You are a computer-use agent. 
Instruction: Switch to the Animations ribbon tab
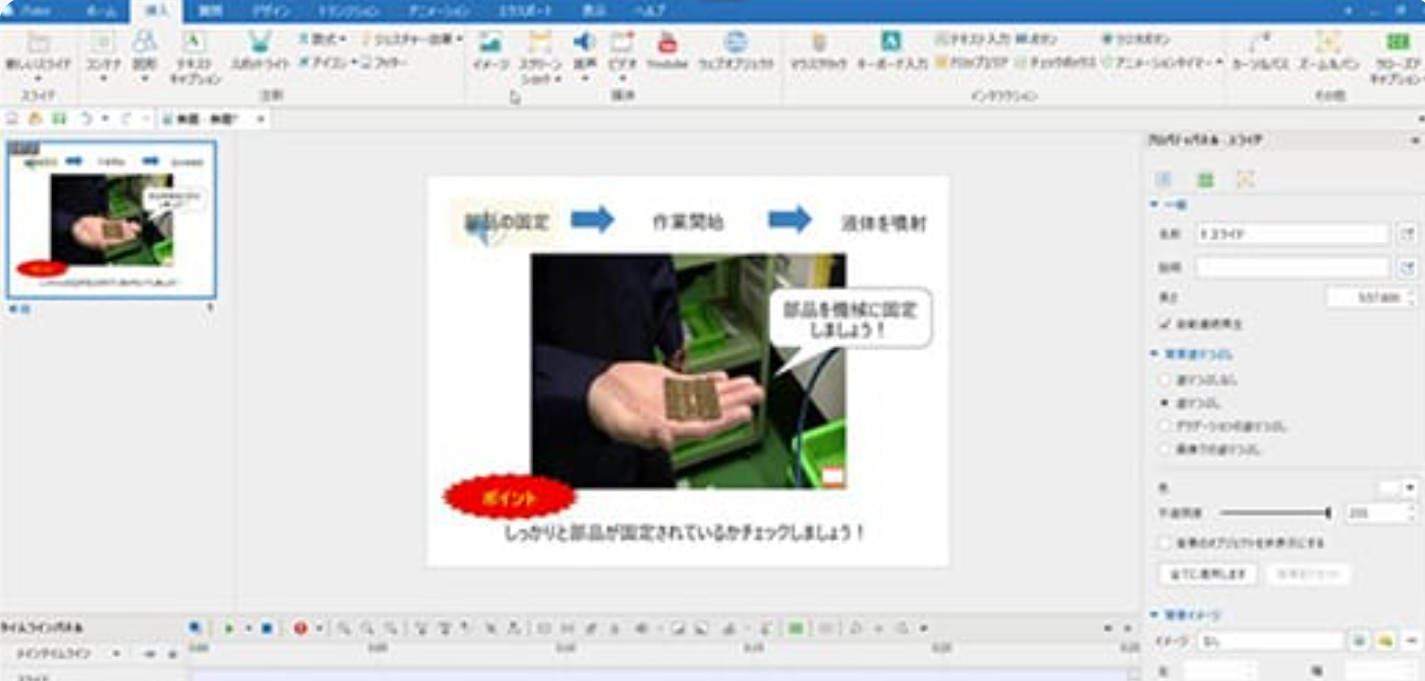pyautogui.click(x=439, y=10)
